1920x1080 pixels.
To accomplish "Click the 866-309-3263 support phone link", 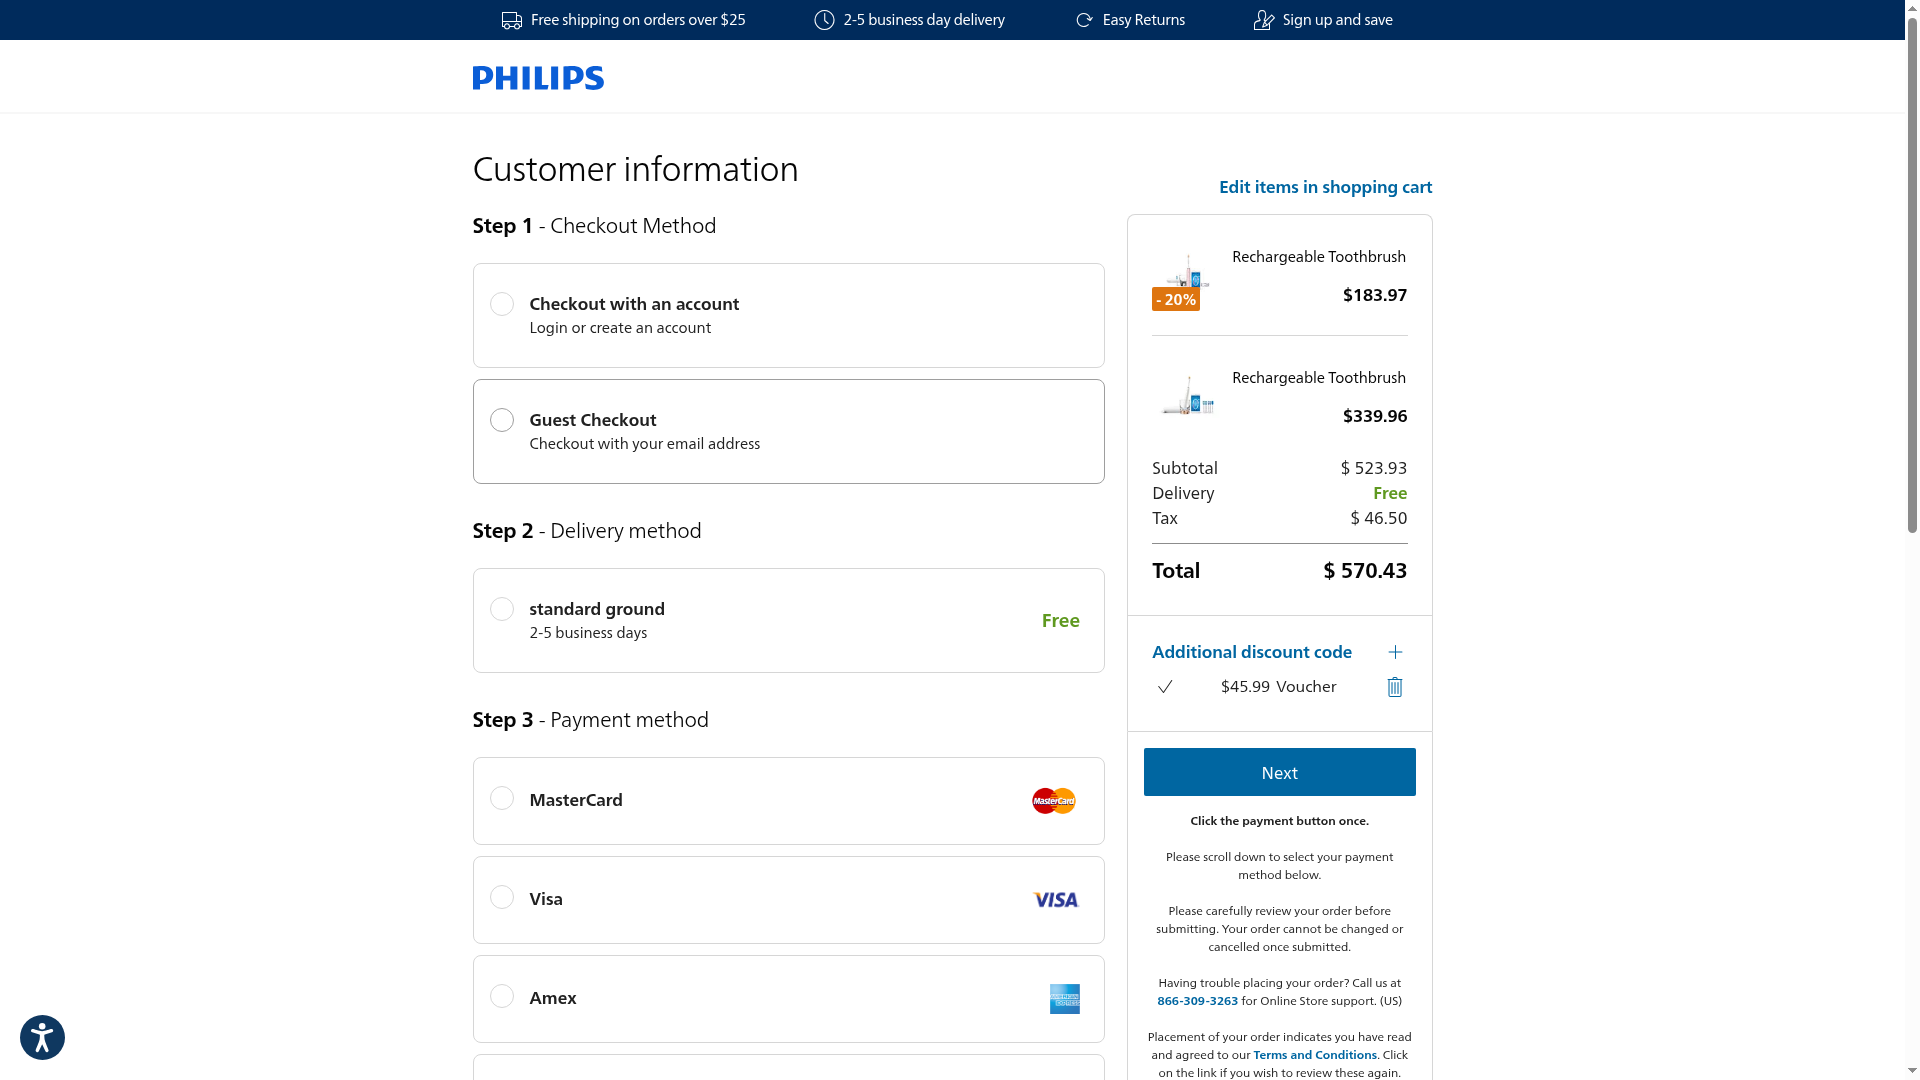I will [x=1197, y=1001].
